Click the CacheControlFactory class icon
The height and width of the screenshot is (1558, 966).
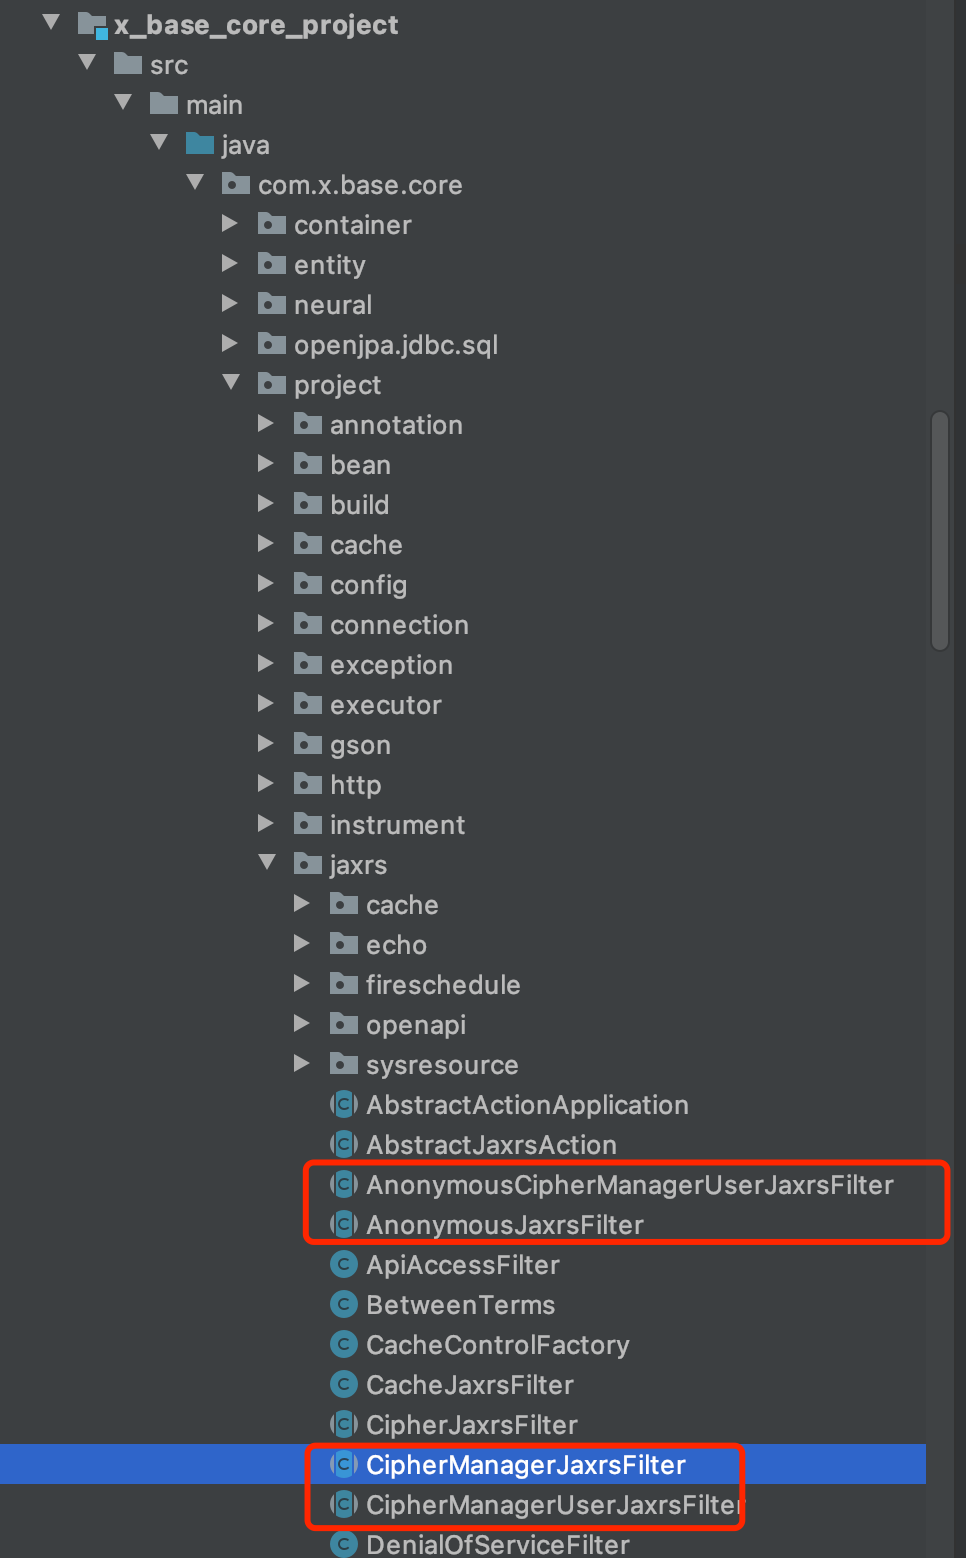pyautogui.click(x=344, y=1345)
